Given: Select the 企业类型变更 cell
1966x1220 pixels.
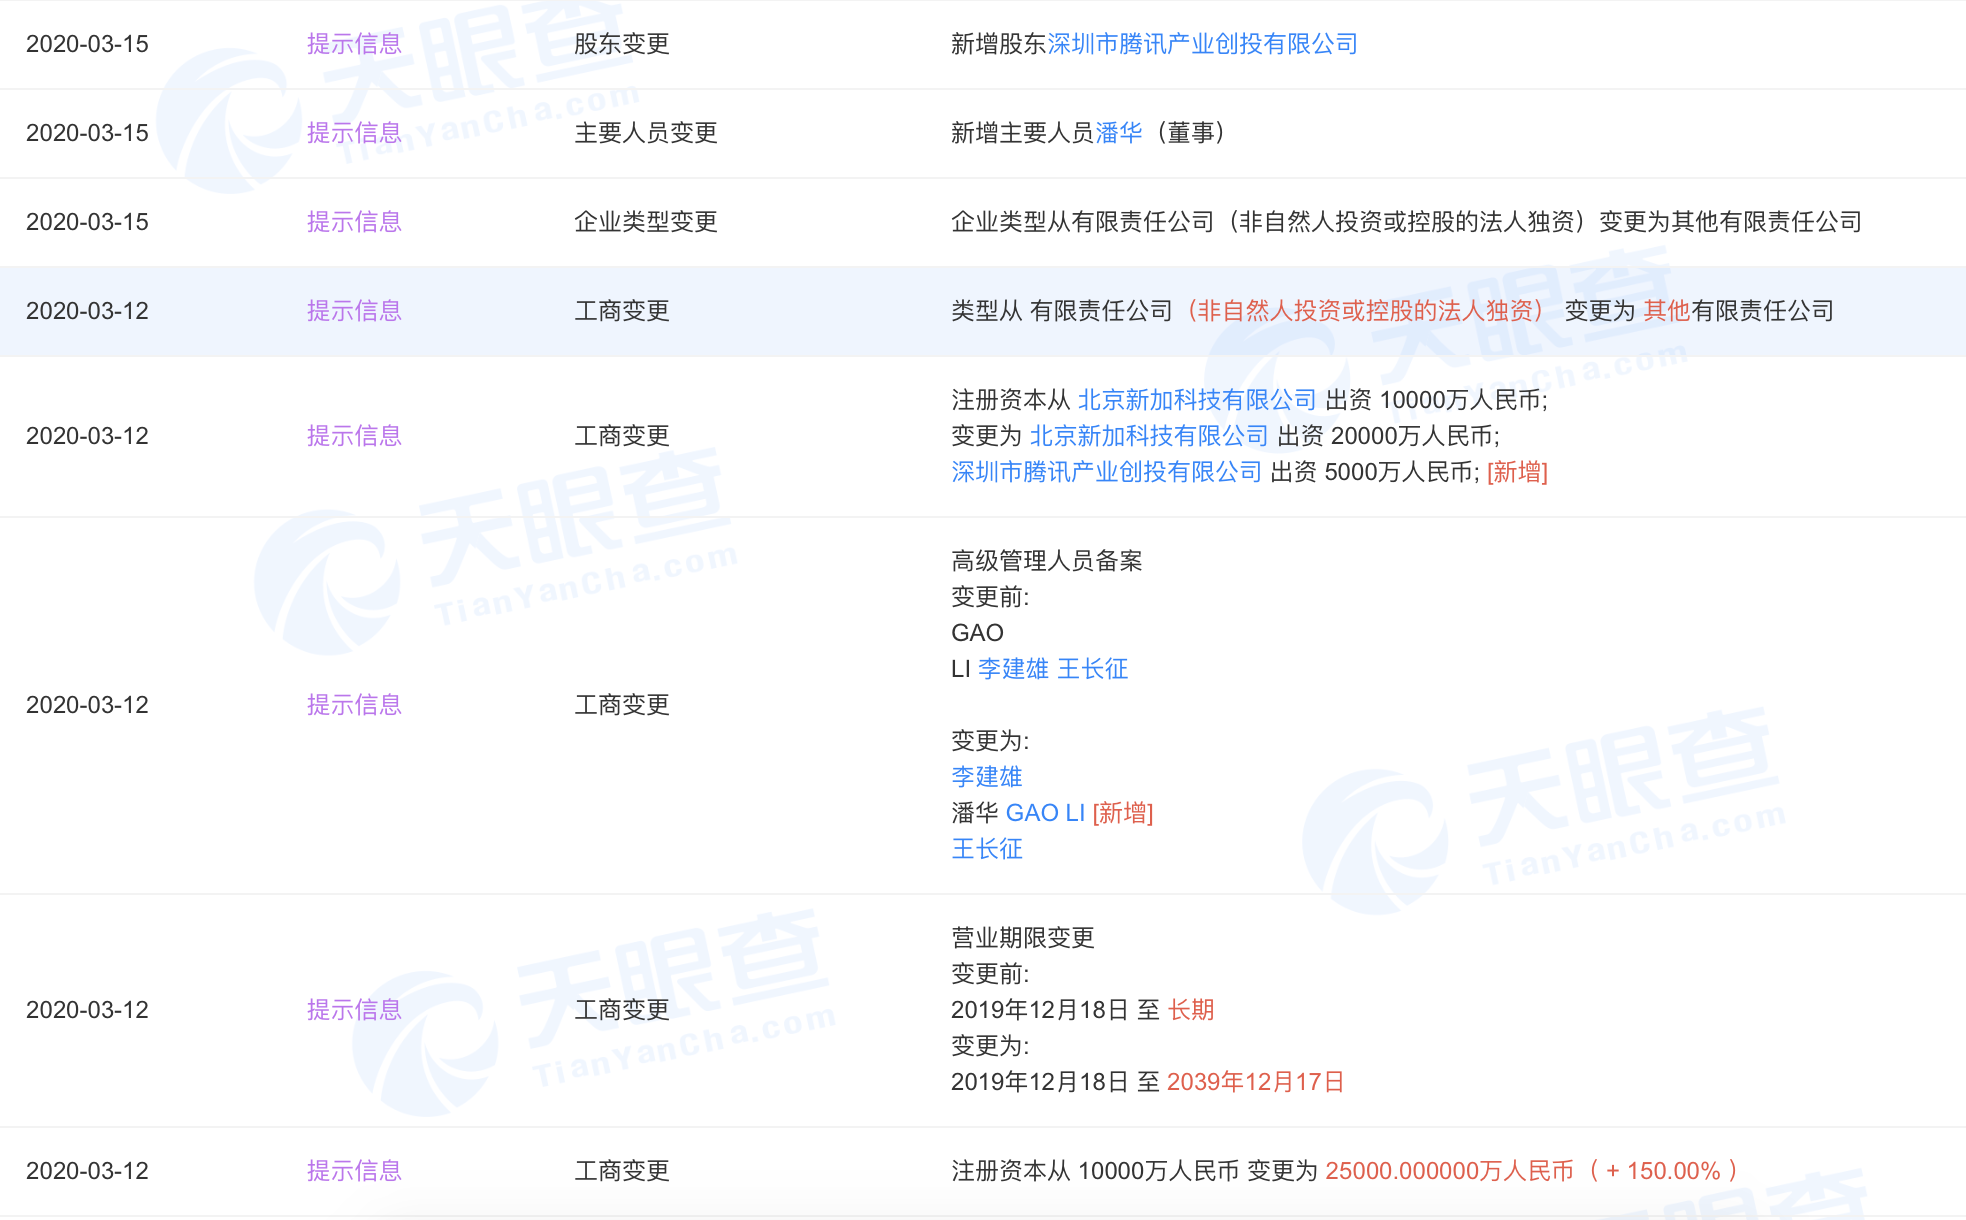Looking at the screenshot, I should tap(646, 222).
